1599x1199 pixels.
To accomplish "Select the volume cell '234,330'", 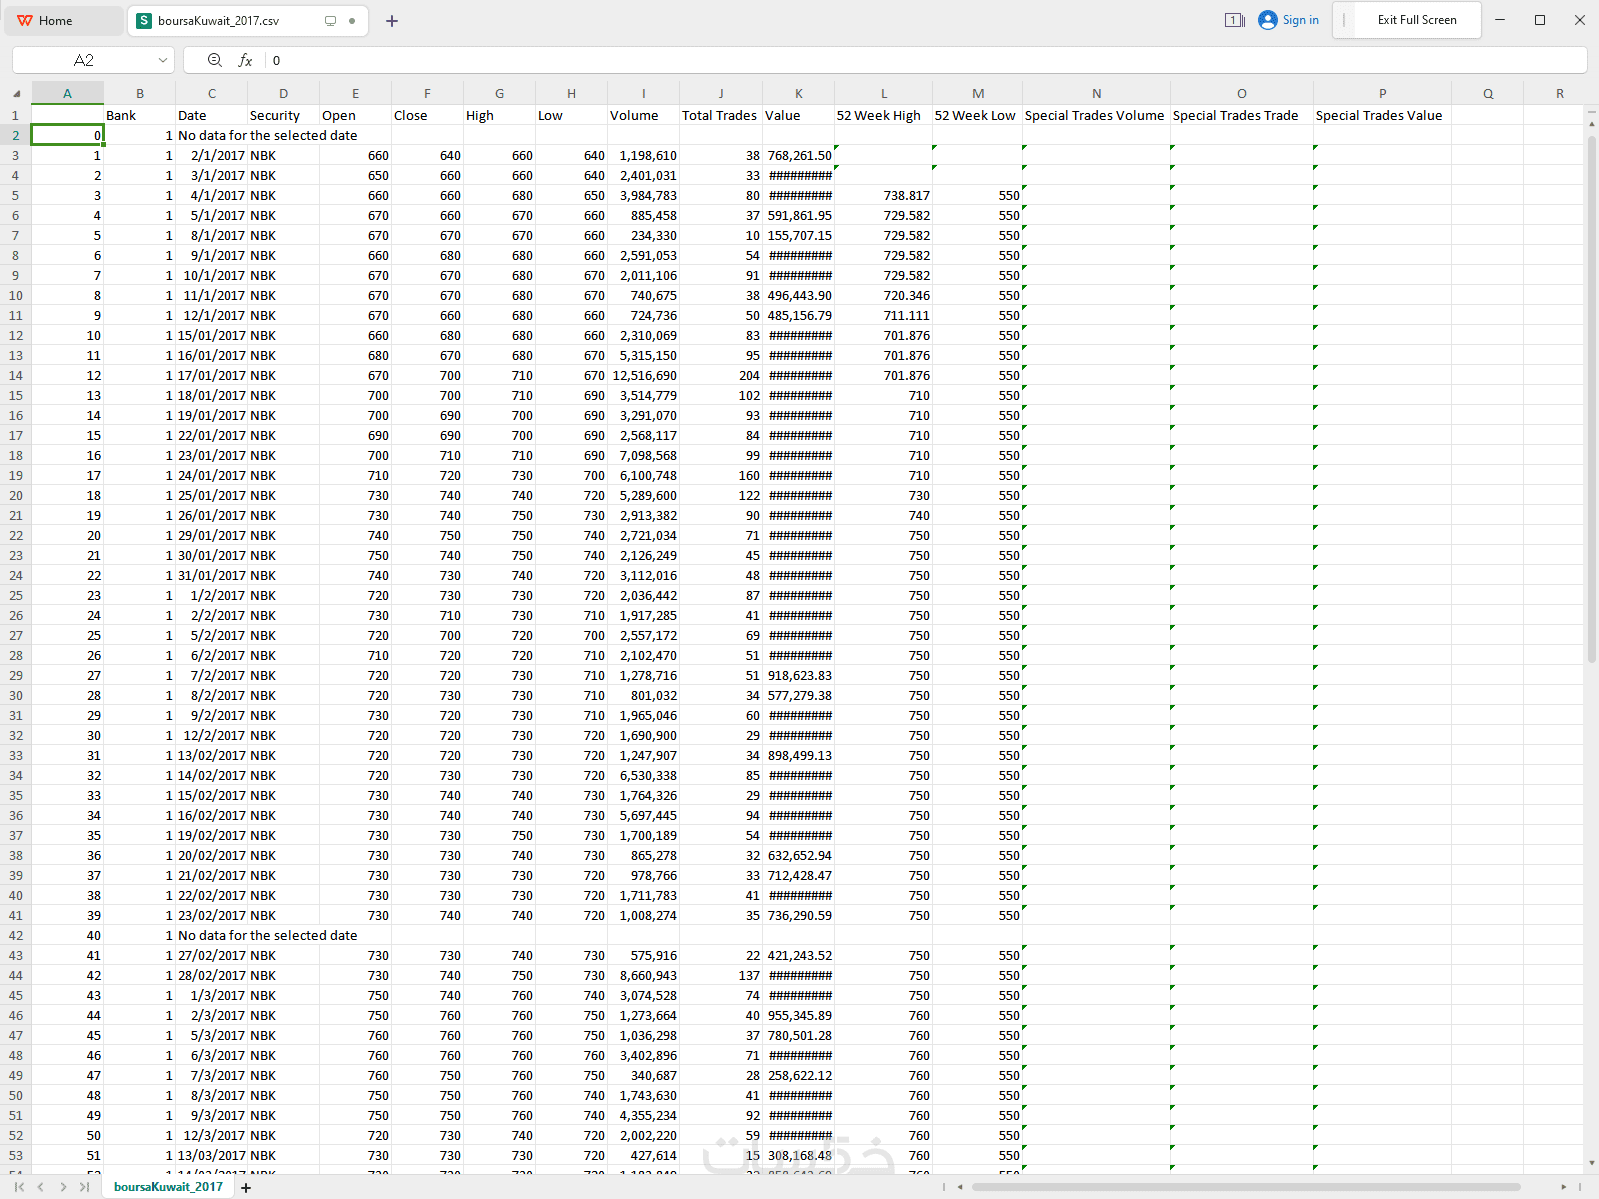I will tap(643, 235).
